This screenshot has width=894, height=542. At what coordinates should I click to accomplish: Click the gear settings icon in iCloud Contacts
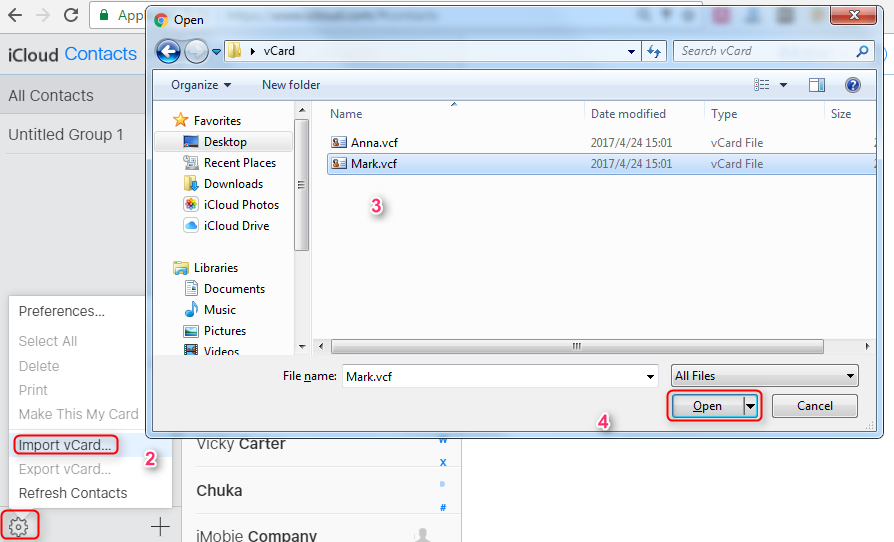[19, 527]
